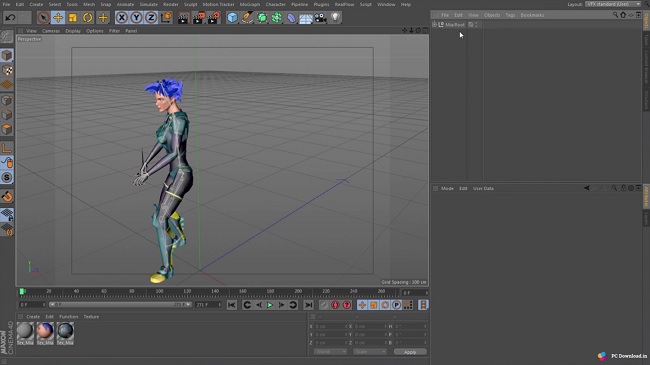650x365 pixels.
Task: Open the World coordinate dropdown
Action: point(330,352)
